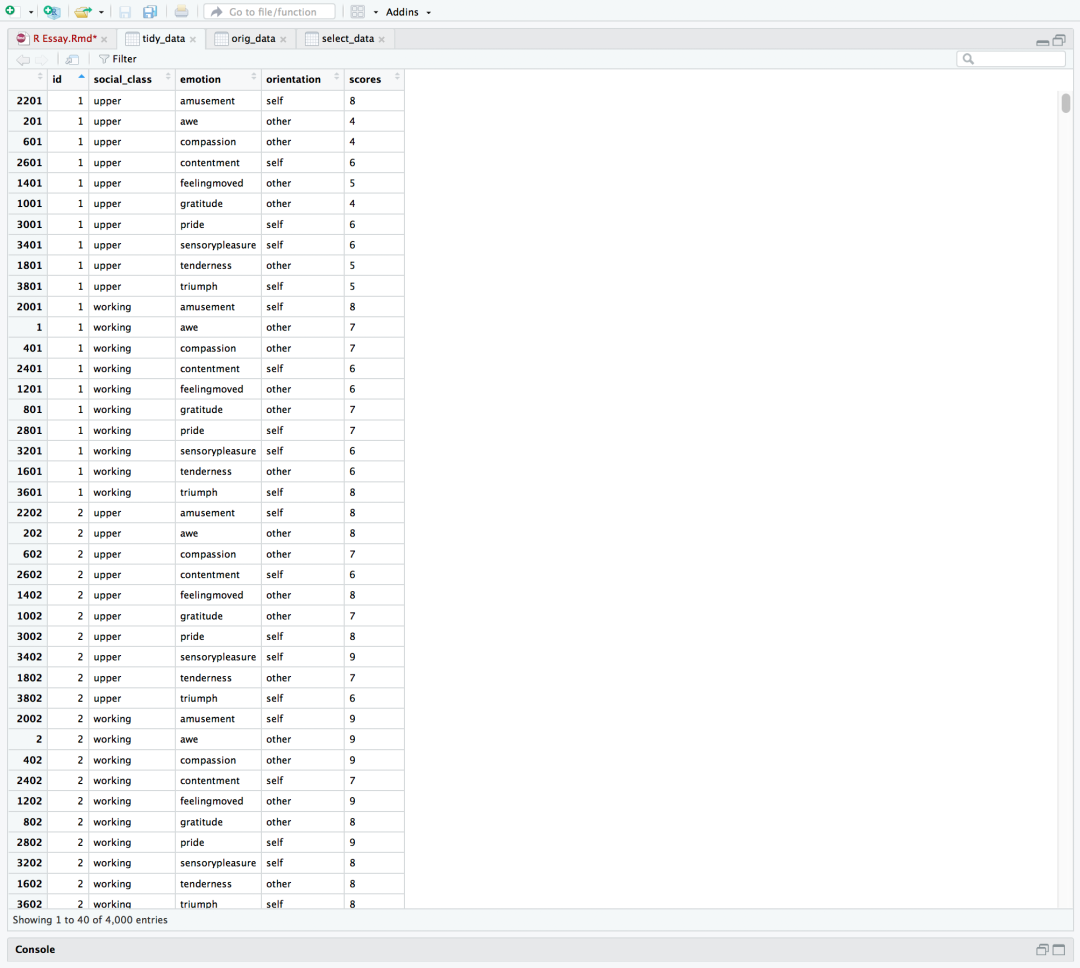The width and height of the screenshot is (1080, 968).
Task: Click the vertical scrollbar thumb
Action: point(1066,103)
